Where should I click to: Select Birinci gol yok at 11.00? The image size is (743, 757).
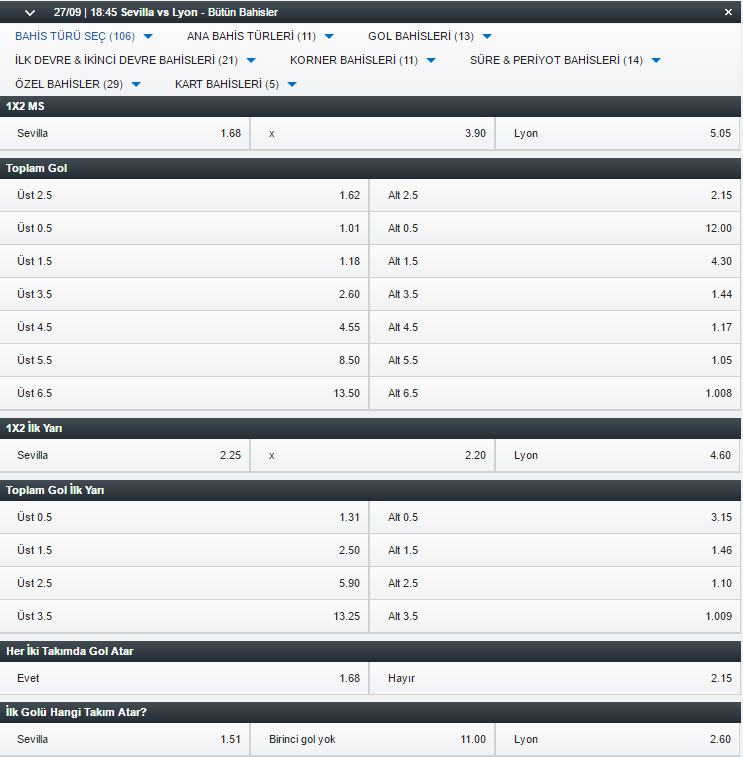(x=372, y=739)
